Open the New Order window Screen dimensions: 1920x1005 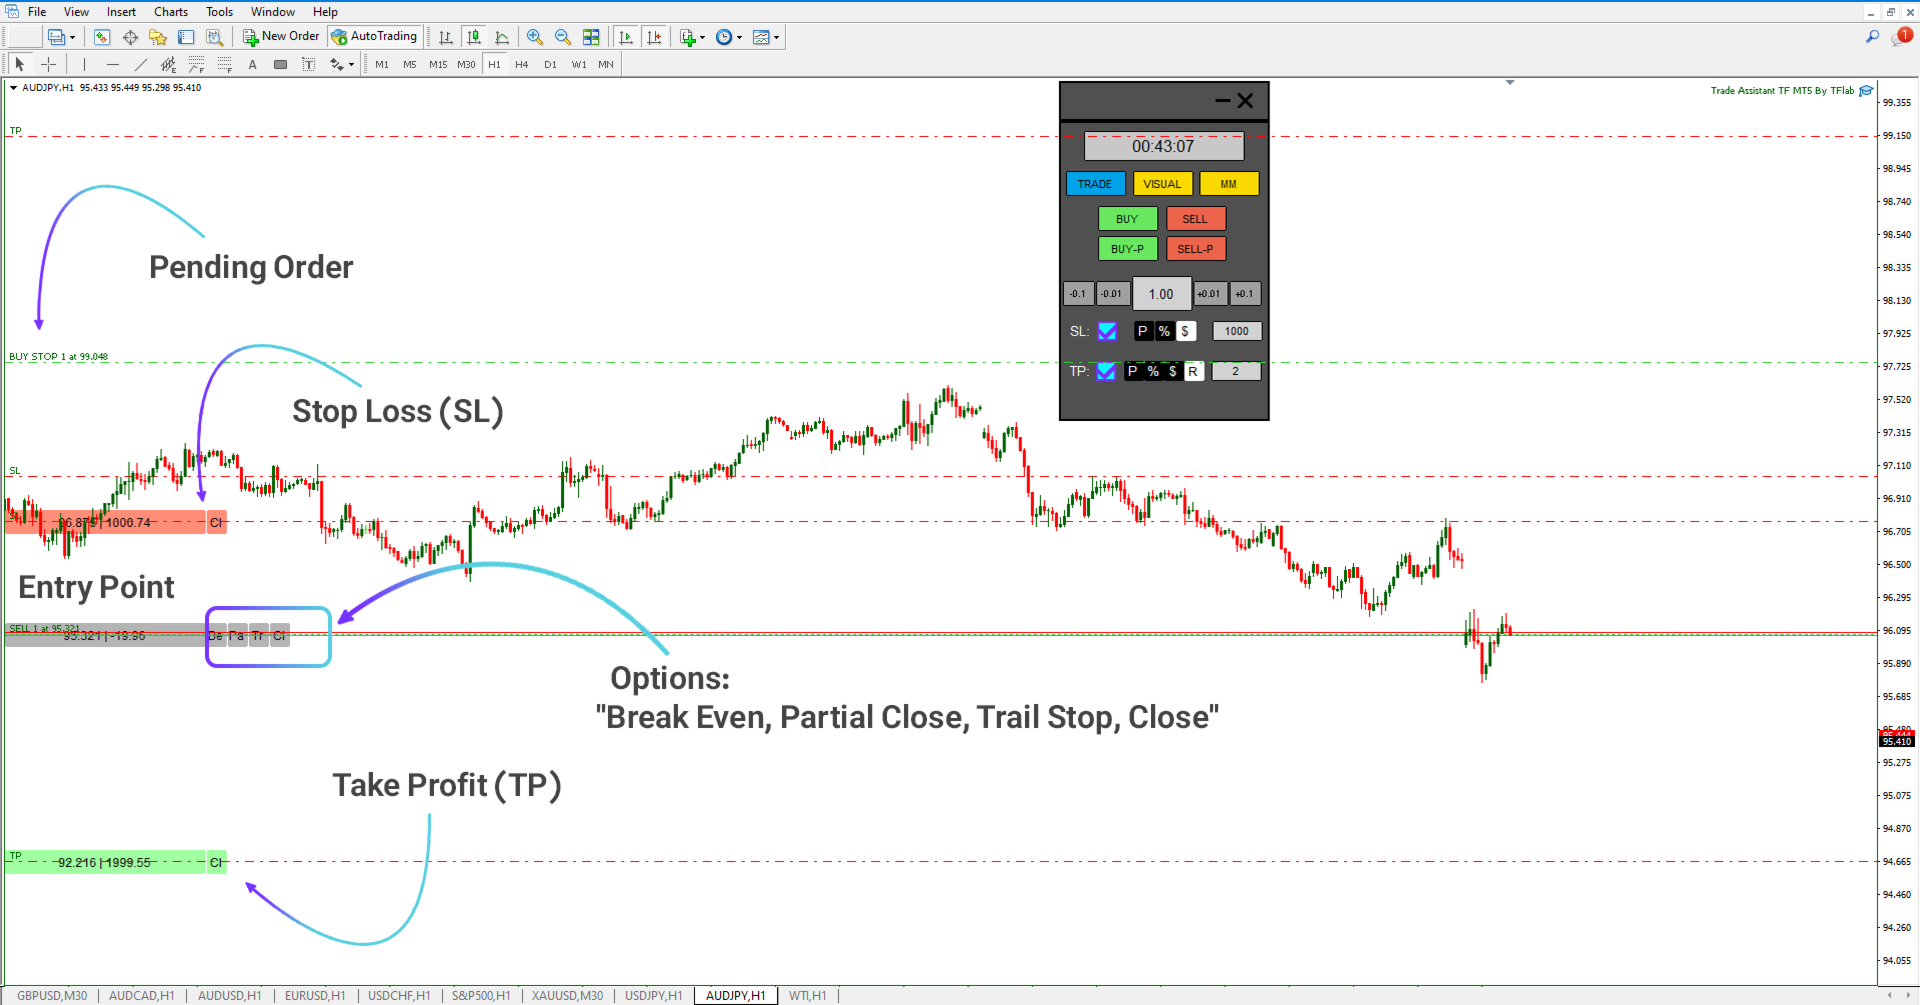(281, 36)
